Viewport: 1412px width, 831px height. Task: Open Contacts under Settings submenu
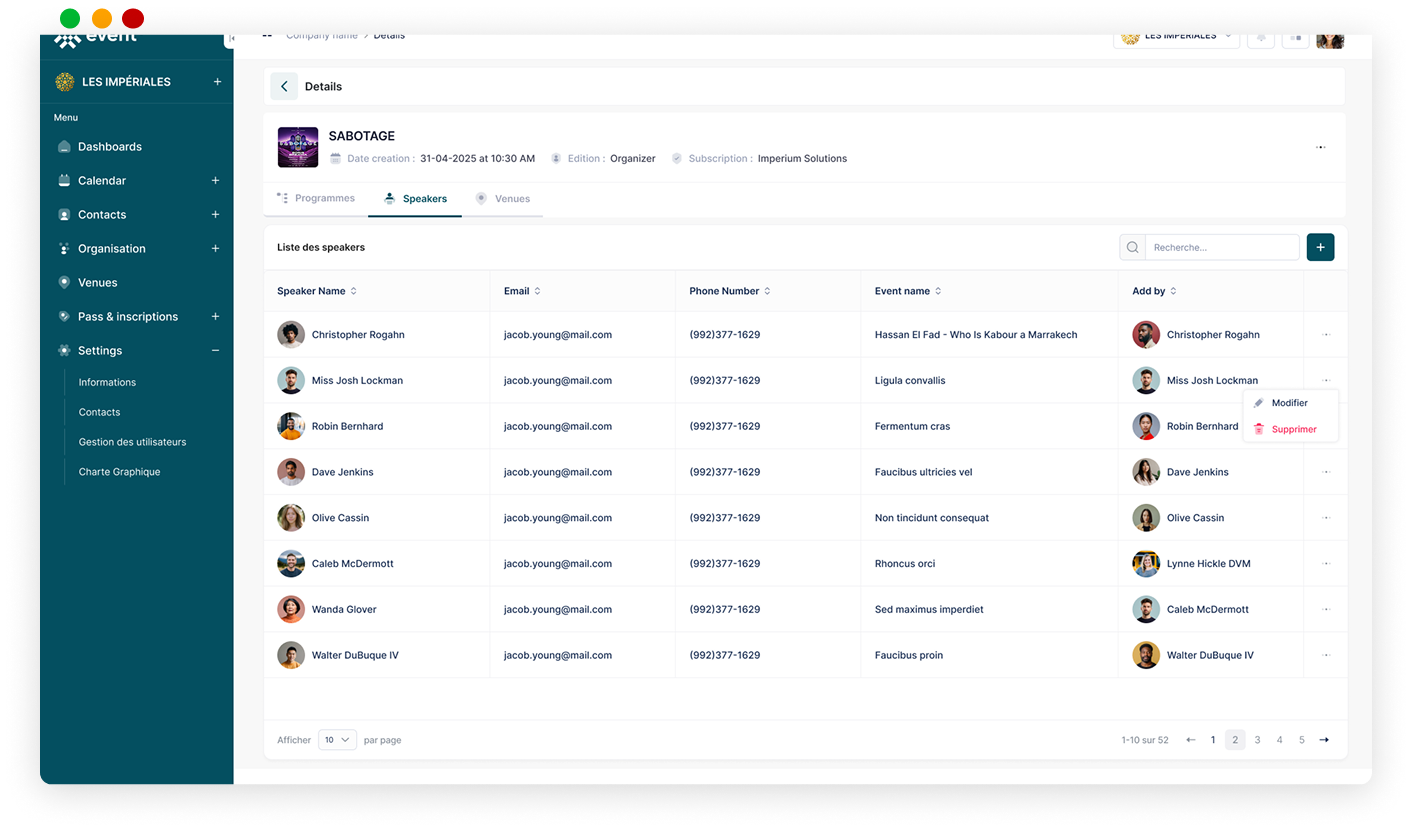[x=99, y=413]
